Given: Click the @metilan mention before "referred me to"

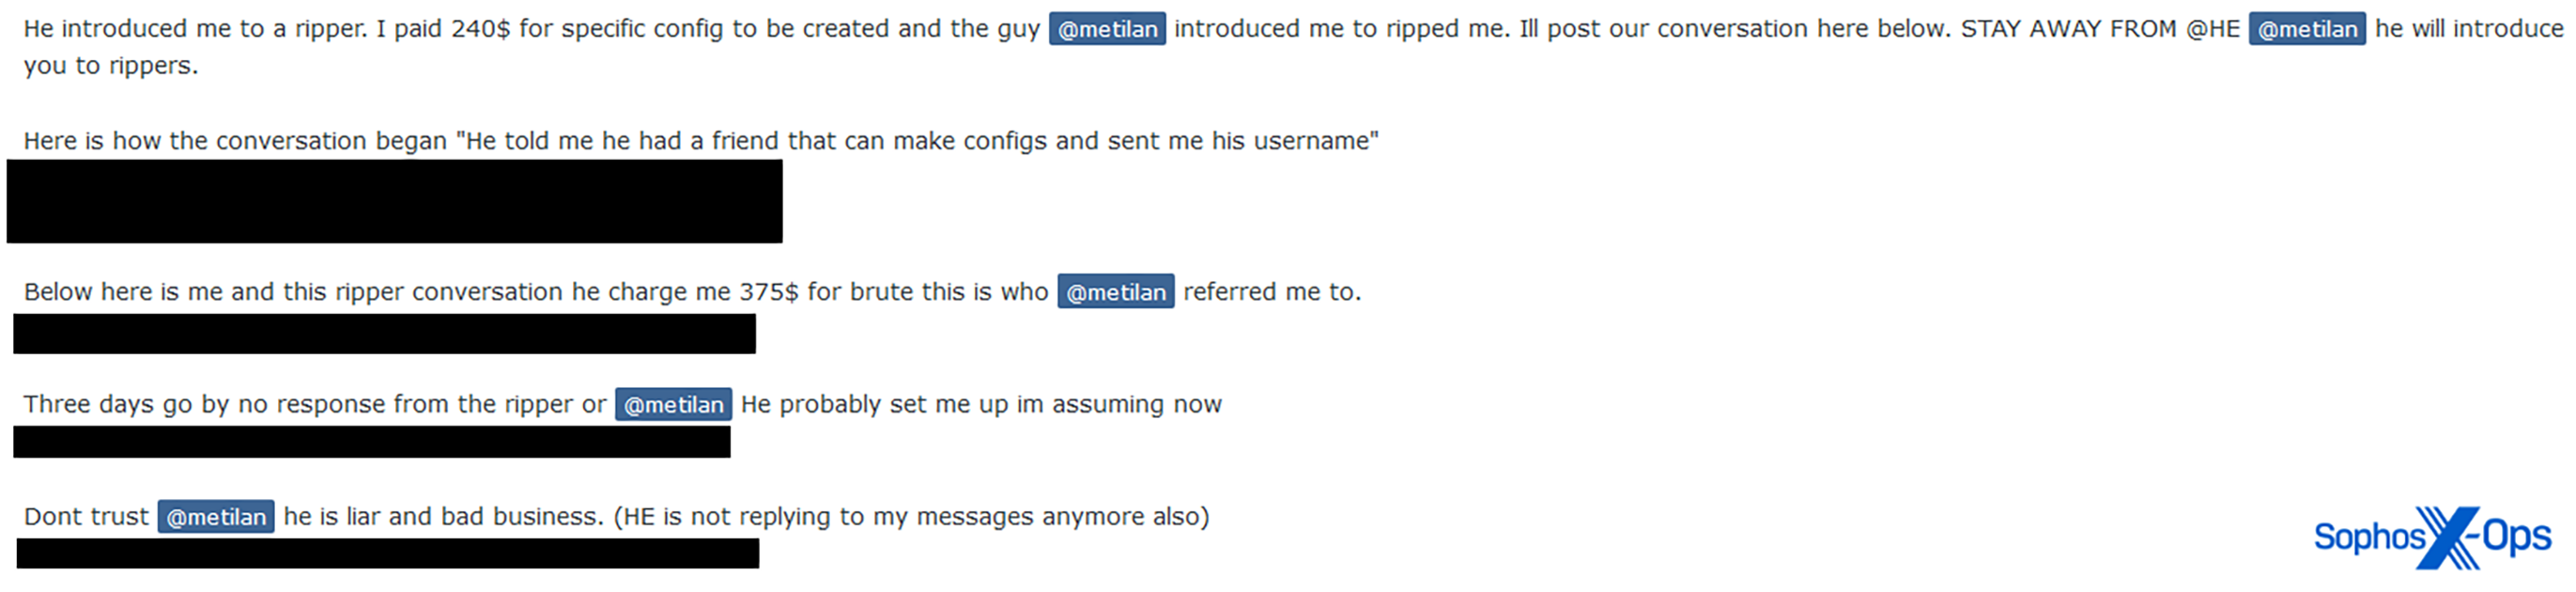Looking at the screenshot, I should click(1115, 292).
